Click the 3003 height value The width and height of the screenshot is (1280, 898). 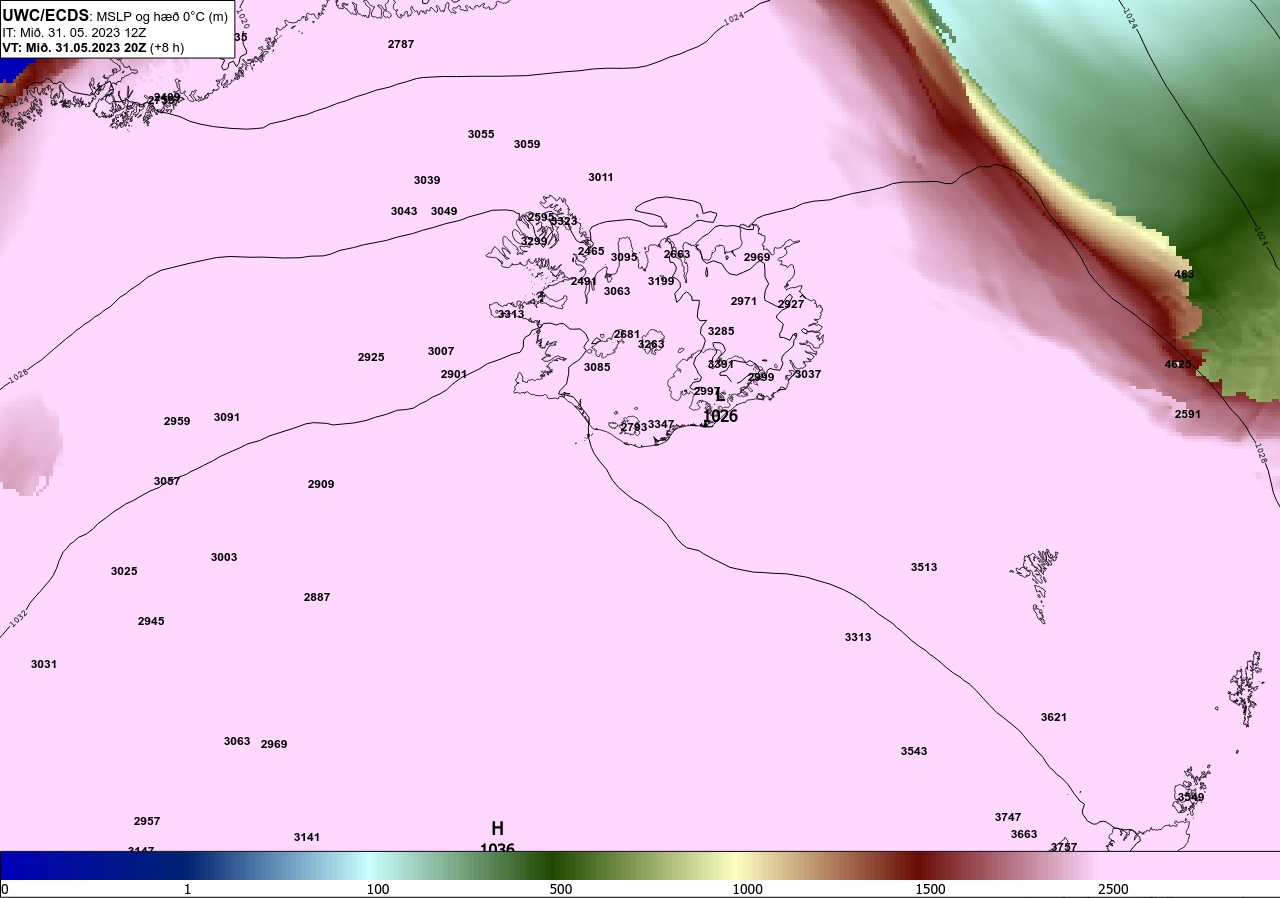224,557
